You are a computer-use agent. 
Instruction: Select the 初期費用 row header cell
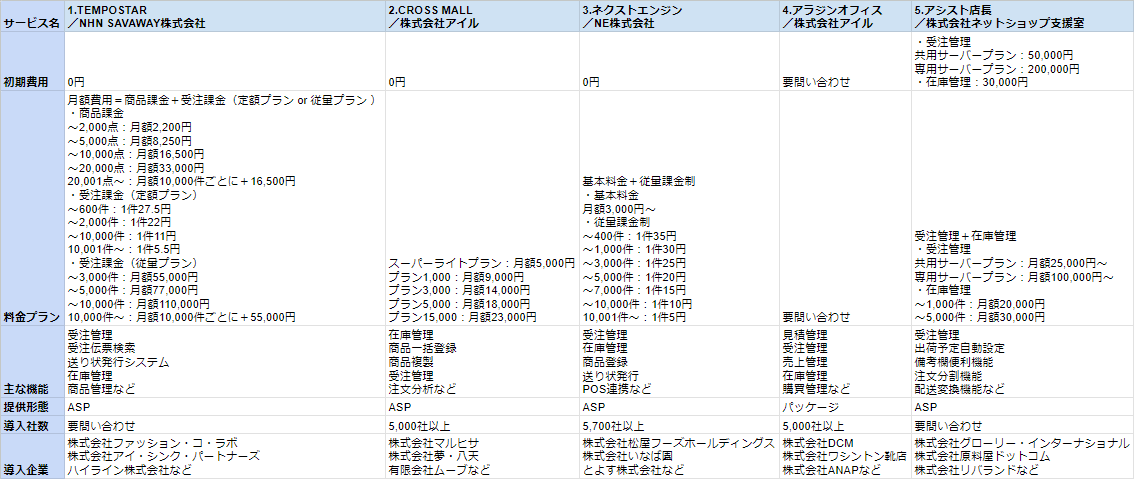(x=33, y=62)
